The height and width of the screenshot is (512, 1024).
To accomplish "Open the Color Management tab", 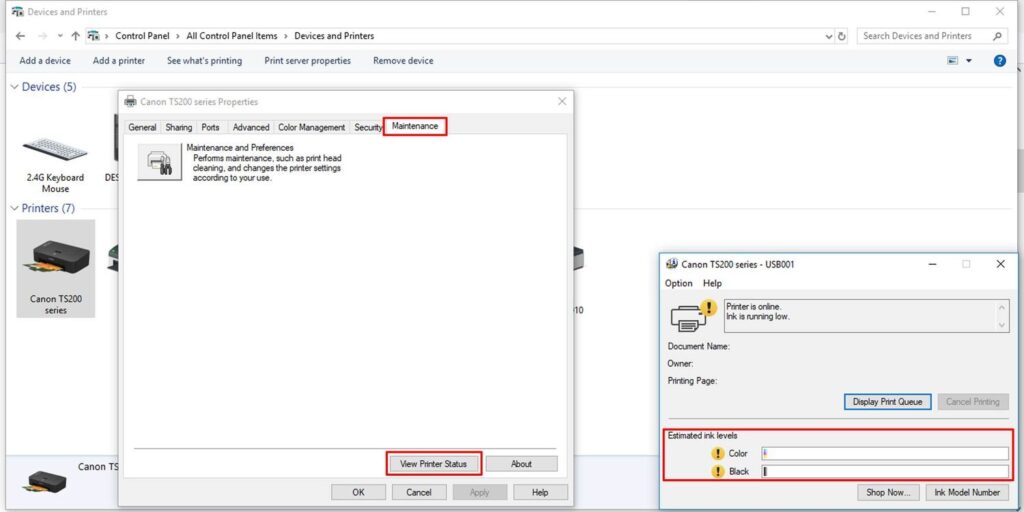I will click(x=312, y=127).
